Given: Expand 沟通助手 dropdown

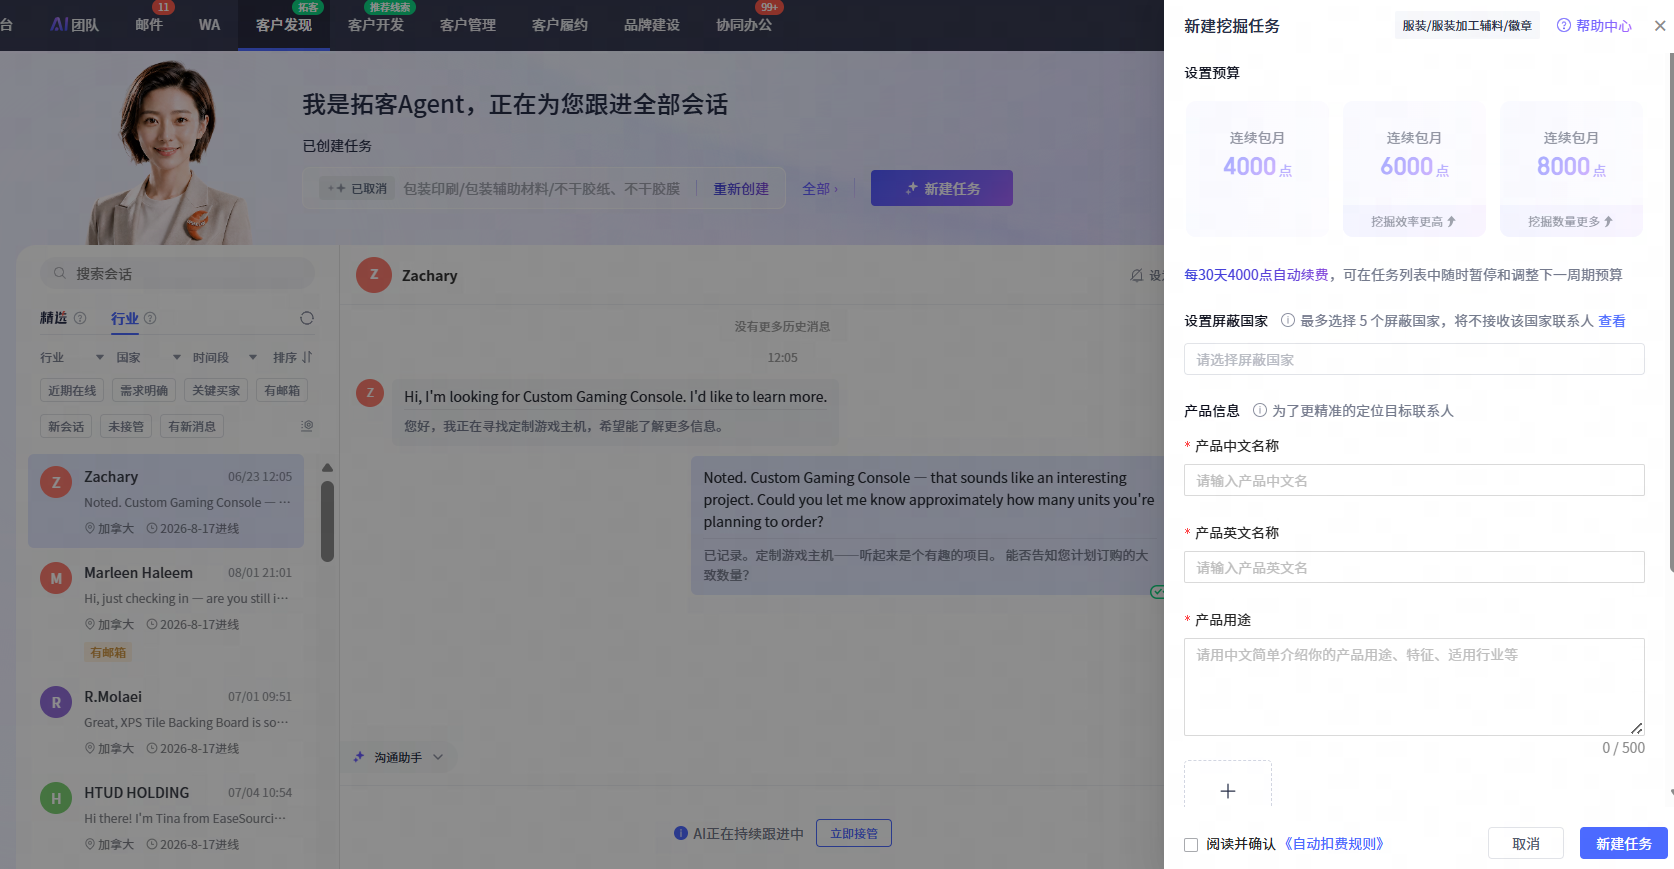Looking at the screenshot, I should point(398,758).
